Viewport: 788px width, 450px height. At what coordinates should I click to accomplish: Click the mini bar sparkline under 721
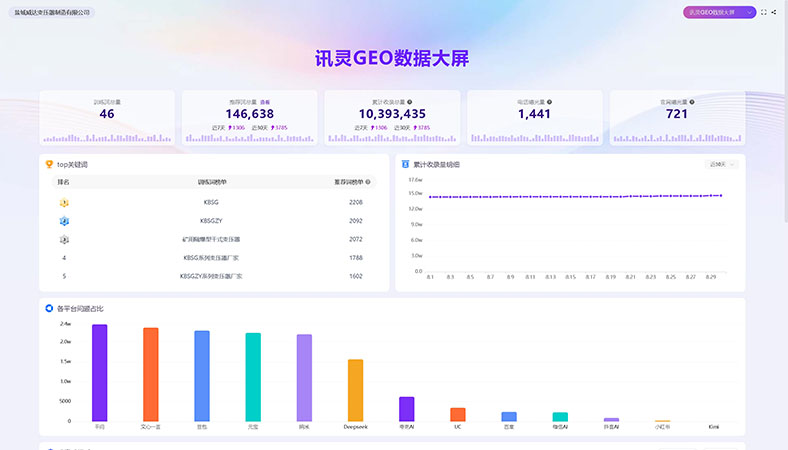pos(677,137)
